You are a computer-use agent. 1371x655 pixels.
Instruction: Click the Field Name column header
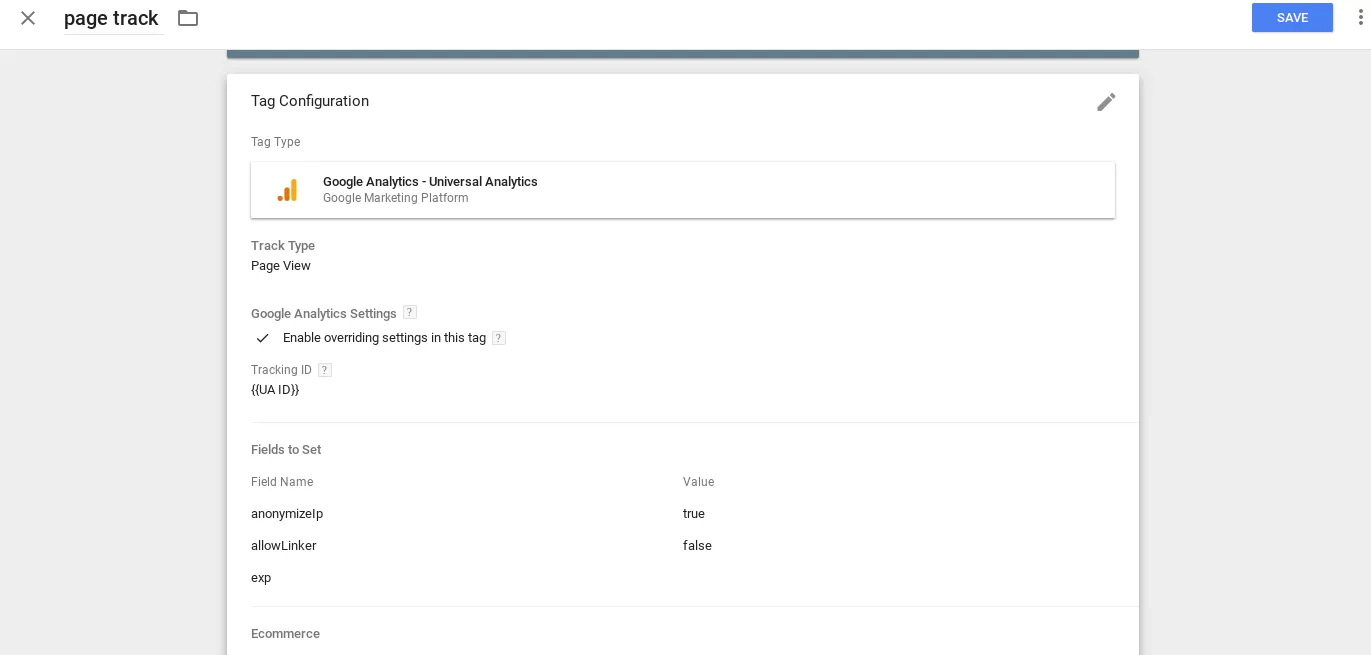click(282, 482)
